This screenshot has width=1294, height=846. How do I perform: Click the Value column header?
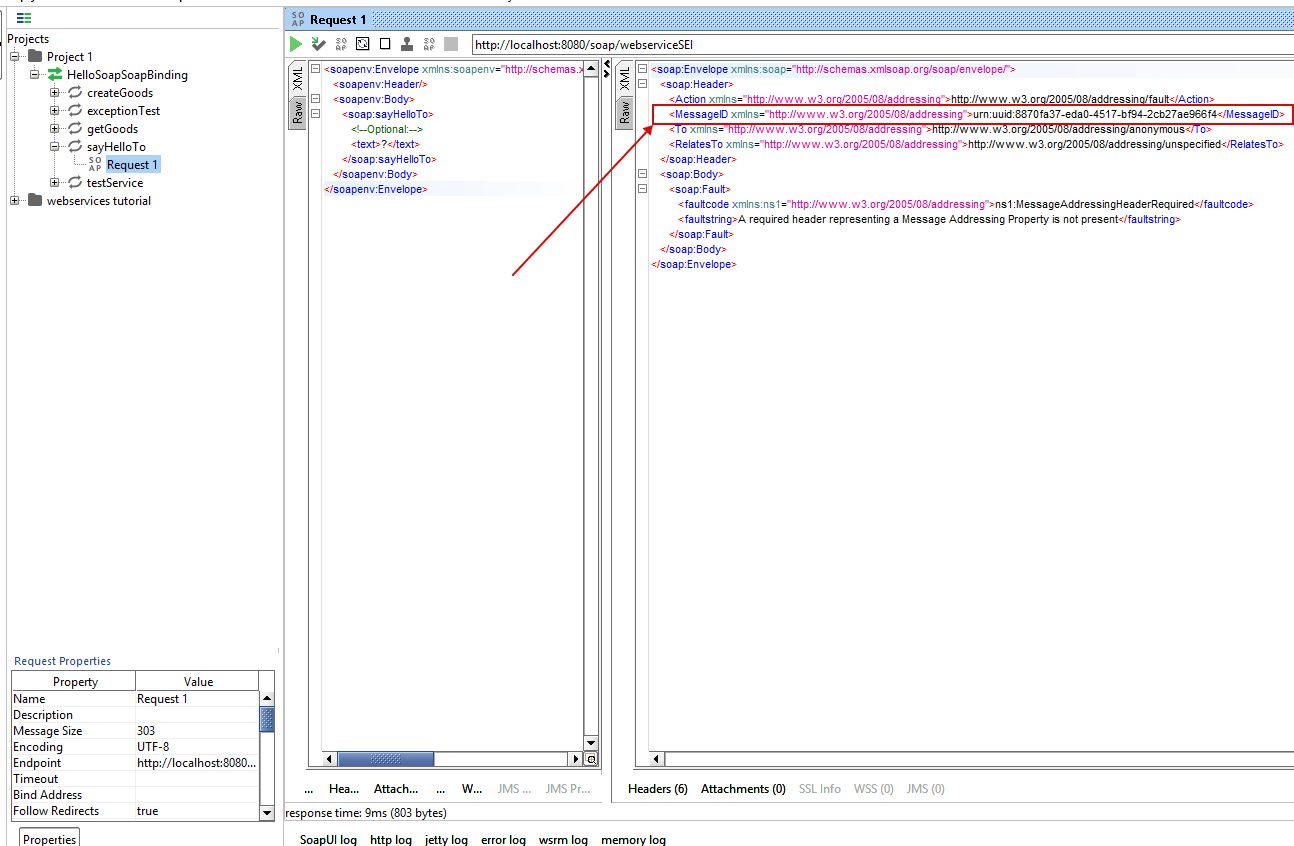coord(198,681)
